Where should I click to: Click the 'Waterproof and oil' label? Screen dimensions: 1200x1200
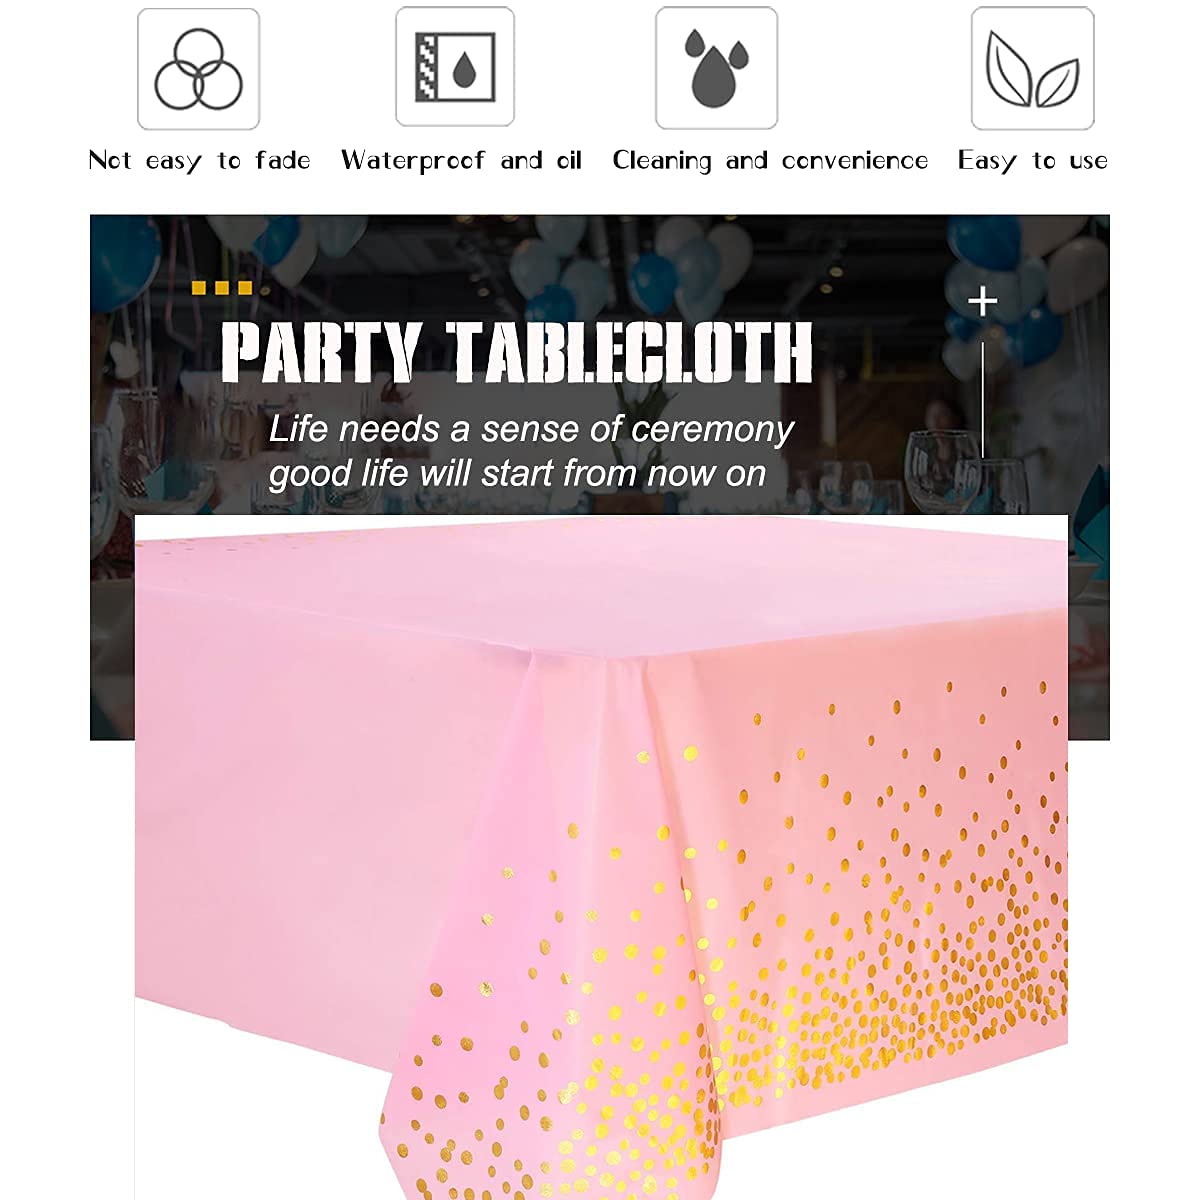(461, 161)
